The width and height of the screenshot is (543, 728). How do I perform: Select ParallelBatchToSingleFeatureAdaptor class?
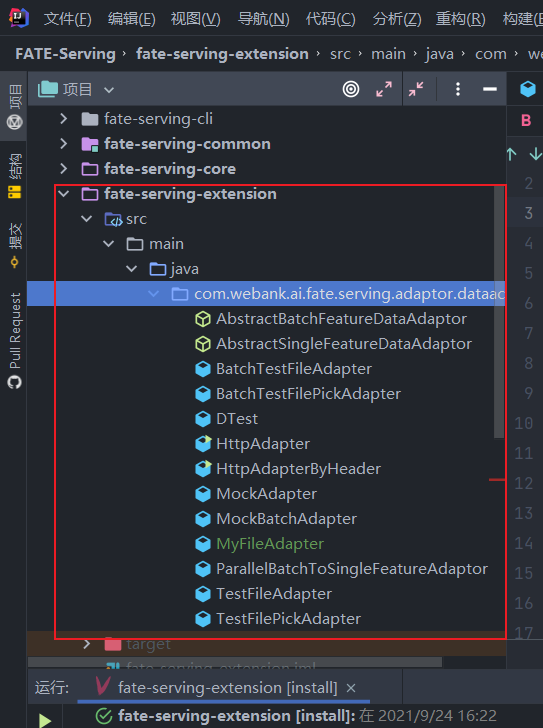352,569
